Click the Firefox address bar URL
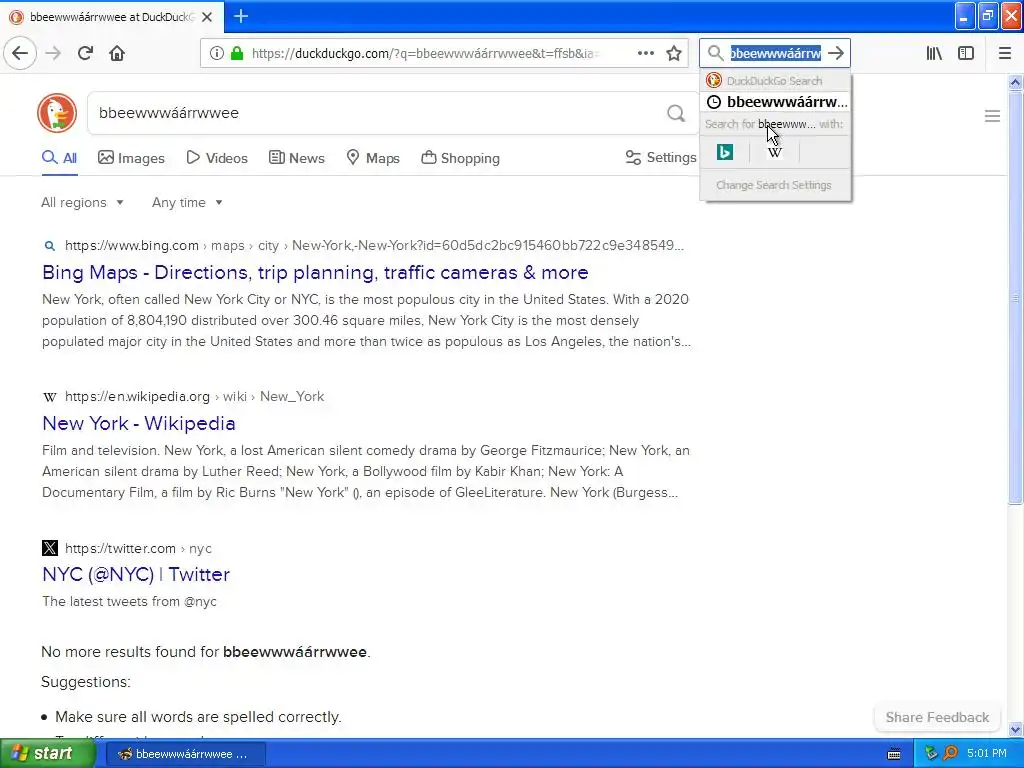The height and width of the screenshot is (768, 1024). (425, 53)
